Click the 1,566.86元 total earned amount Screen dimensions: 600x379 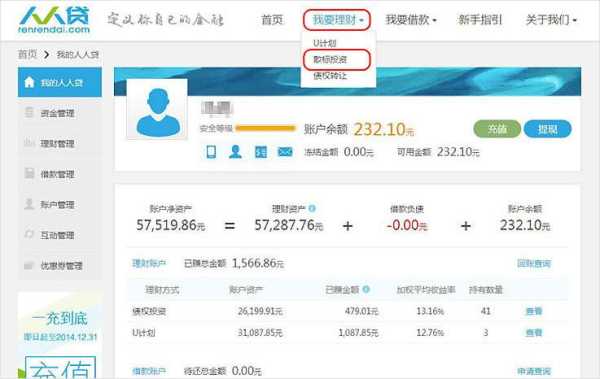pyautogui.click(x=258, y=263)
